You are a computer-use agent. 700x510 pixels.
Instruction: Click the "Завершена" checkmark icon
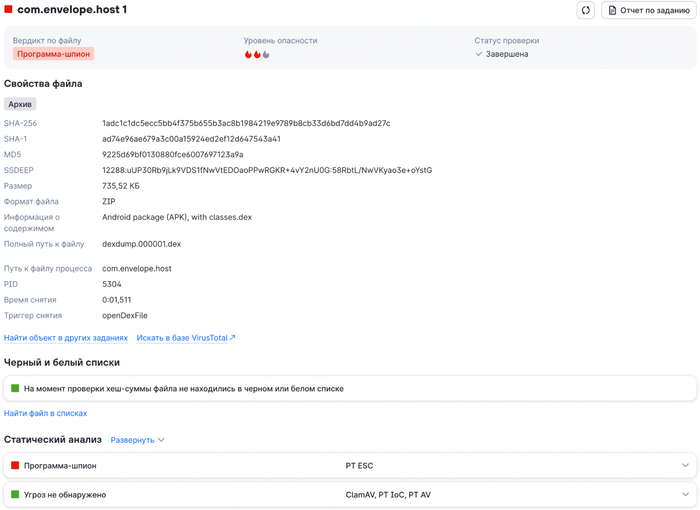click(x=479, y=54)
